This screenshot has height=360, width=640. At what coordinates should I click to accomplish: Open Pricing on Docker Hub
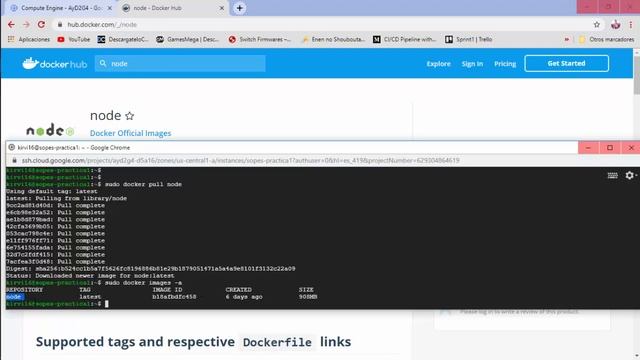point(505,64)
